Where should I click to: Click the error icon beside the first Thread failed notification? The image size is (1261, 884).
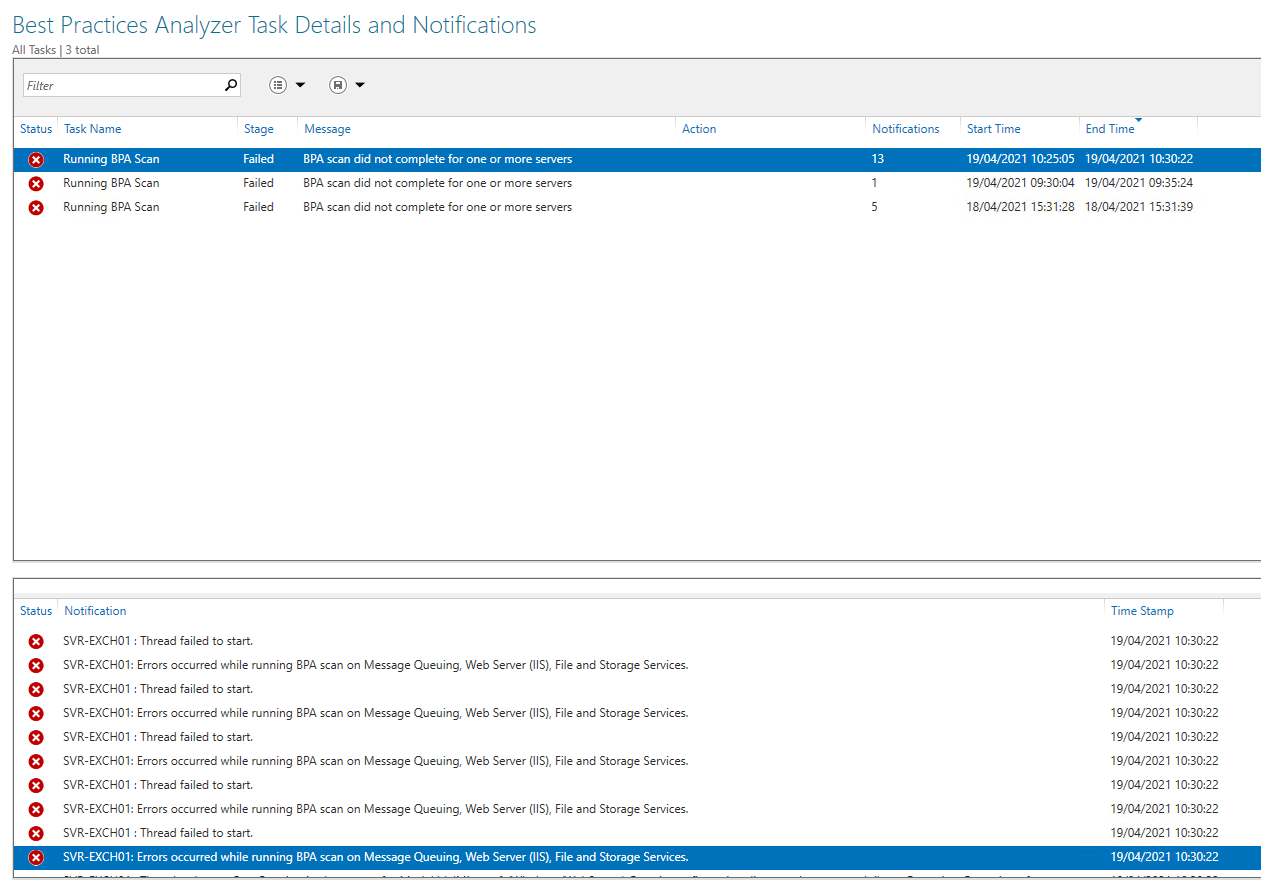click(36, 640)
